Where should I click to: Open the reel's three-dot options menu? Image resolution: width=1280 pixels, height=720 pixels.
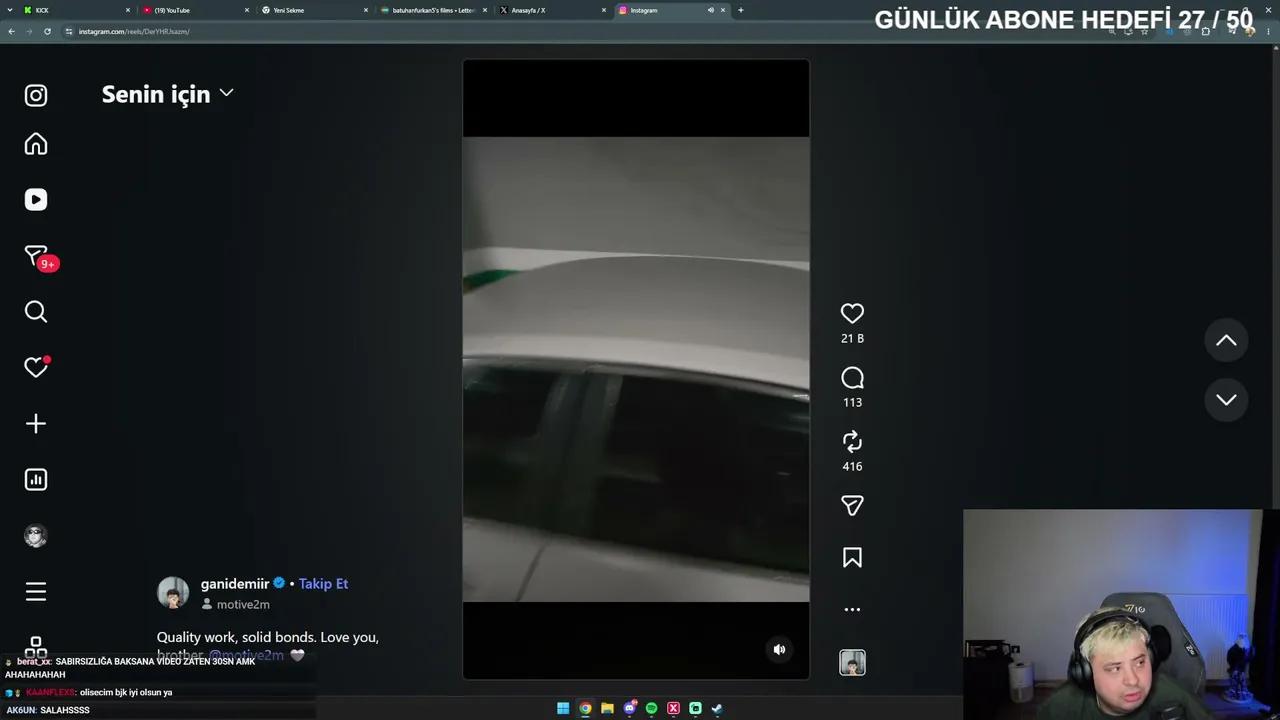point(852,609)
